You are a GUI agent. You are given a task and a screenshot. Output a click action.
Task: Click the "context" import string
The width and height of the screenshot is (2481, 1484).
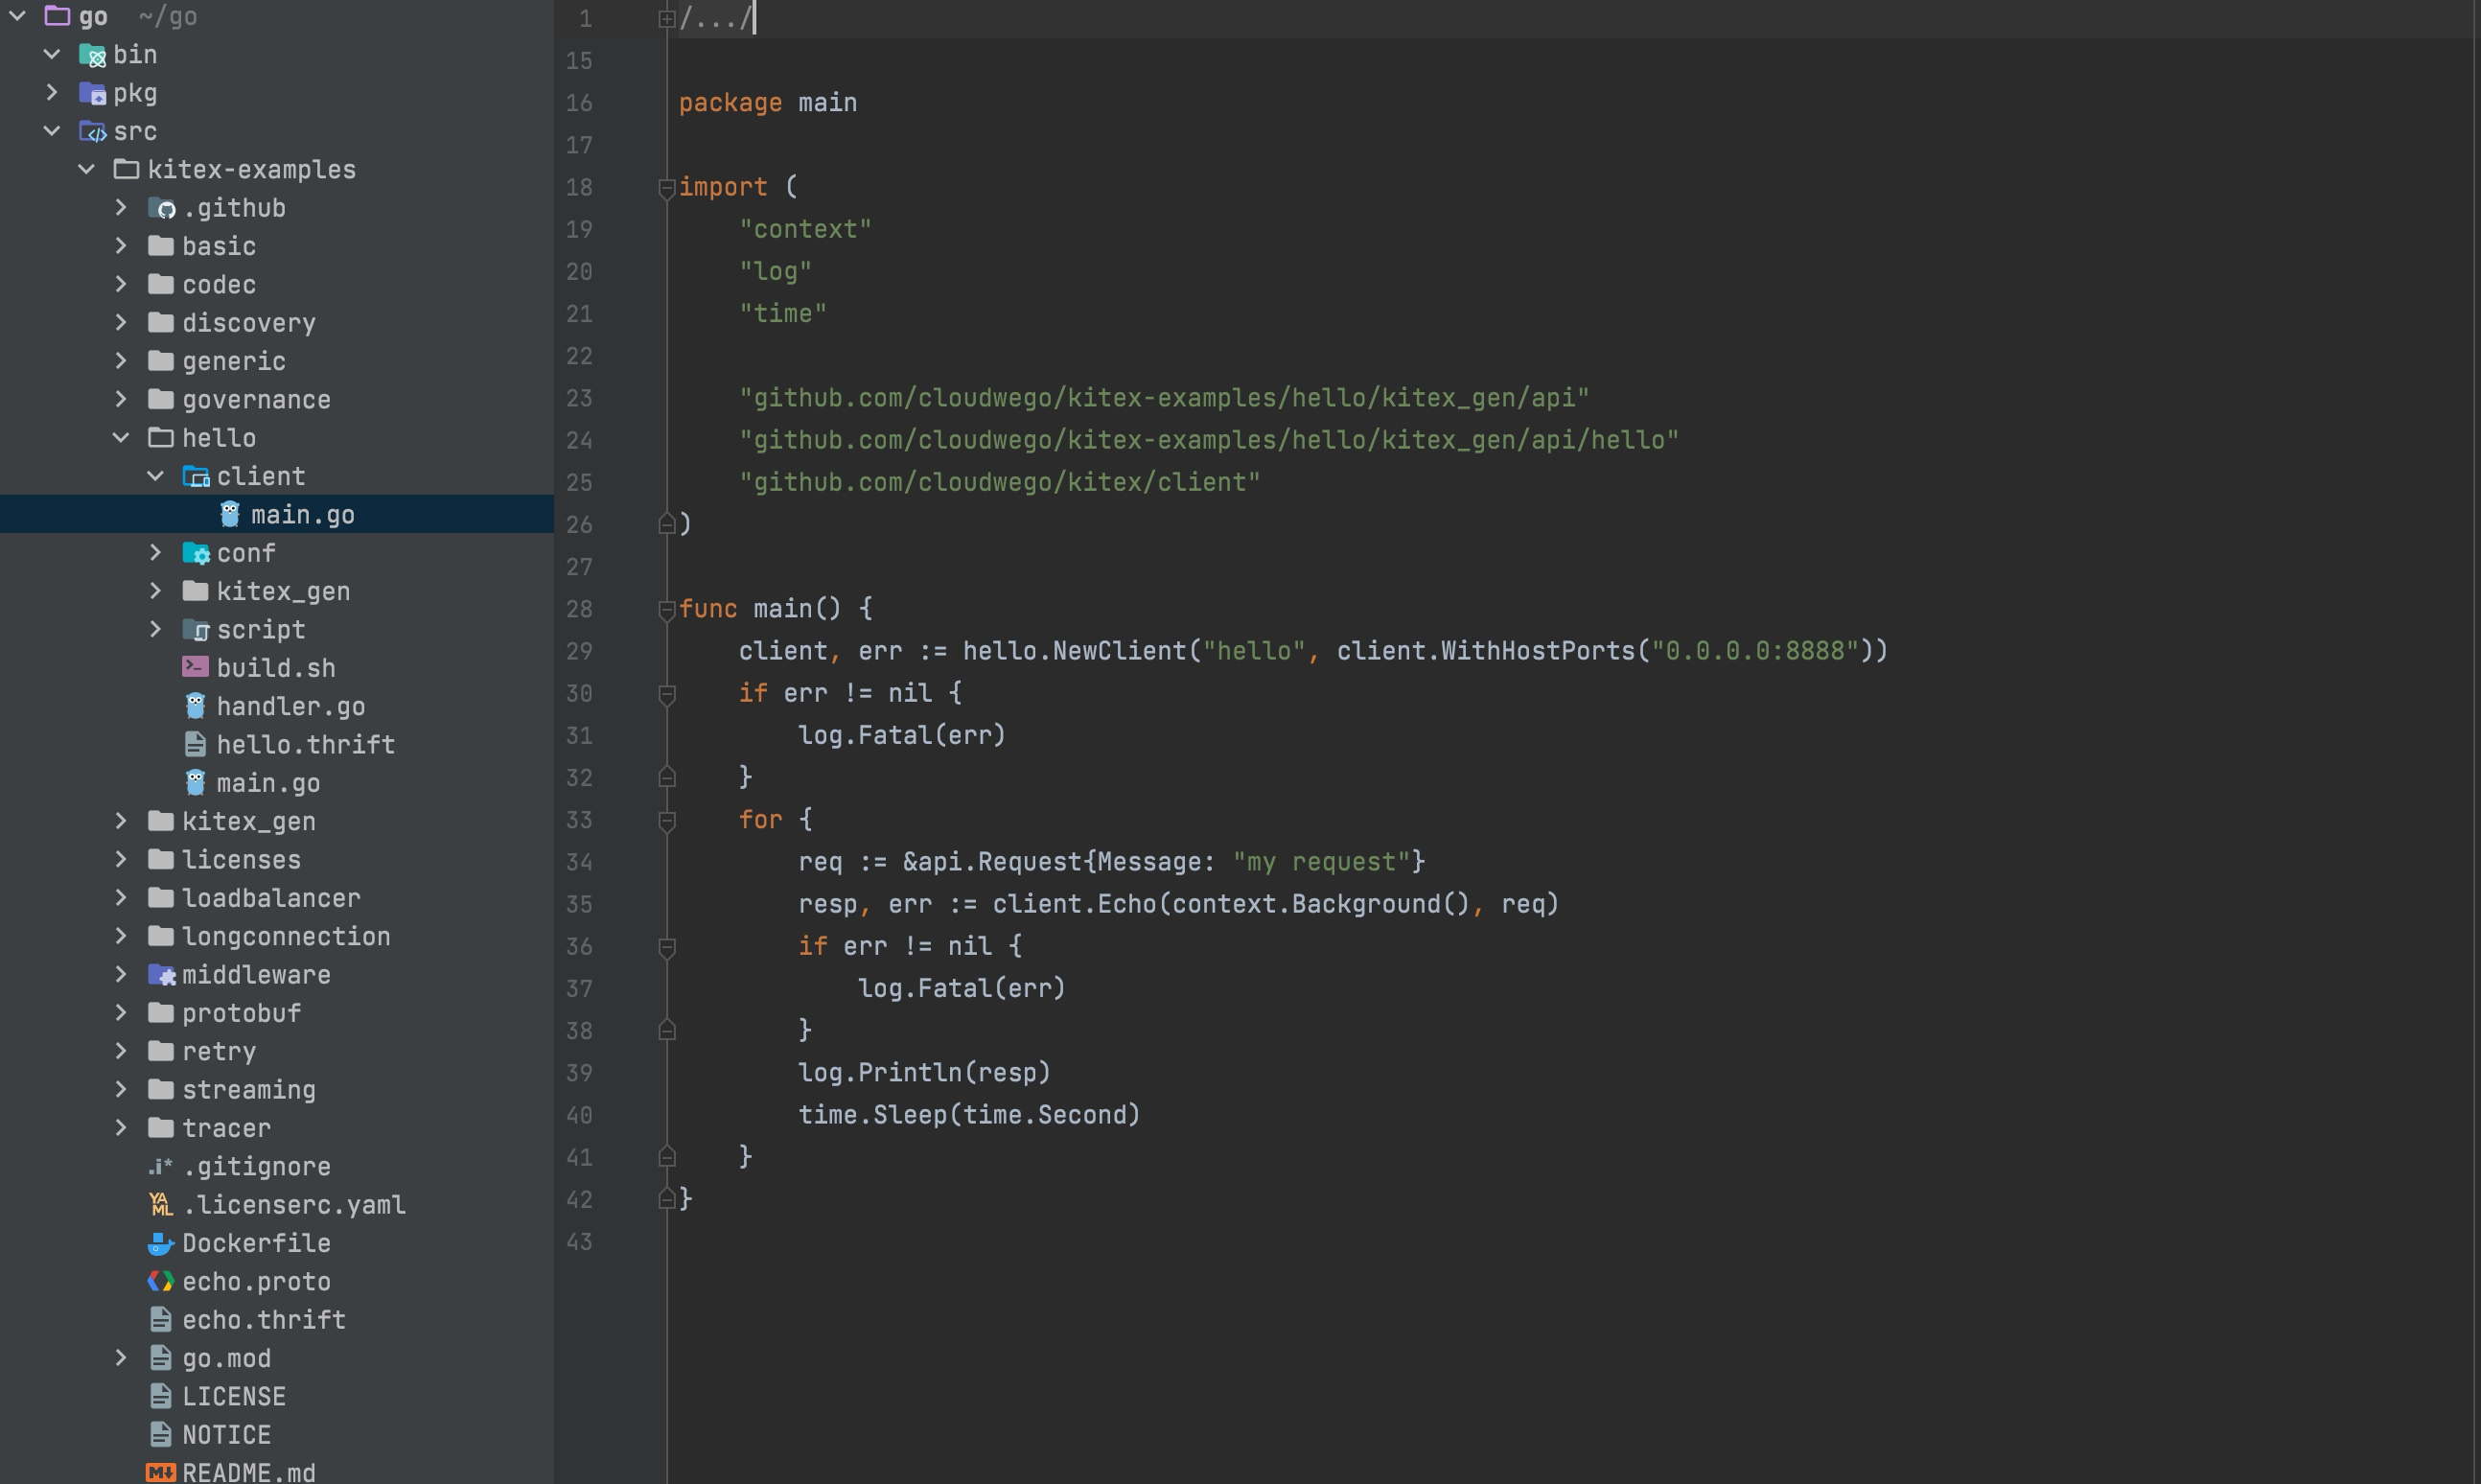click(805, 229)
